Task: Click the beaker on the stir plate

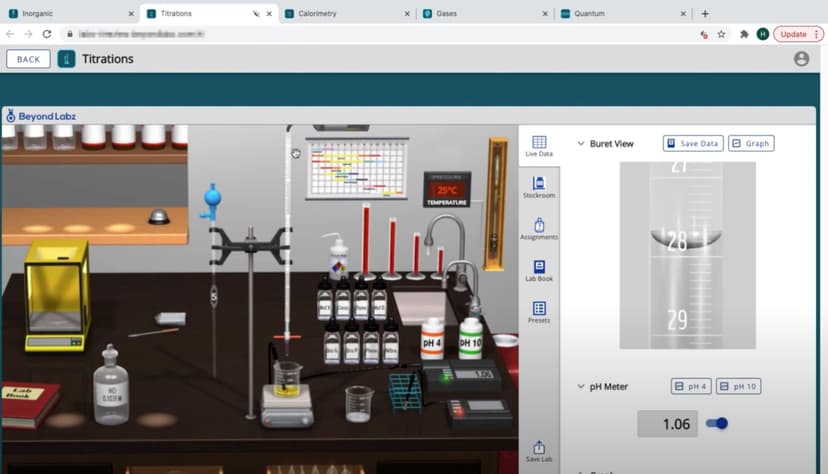Action: coord(287,380)
